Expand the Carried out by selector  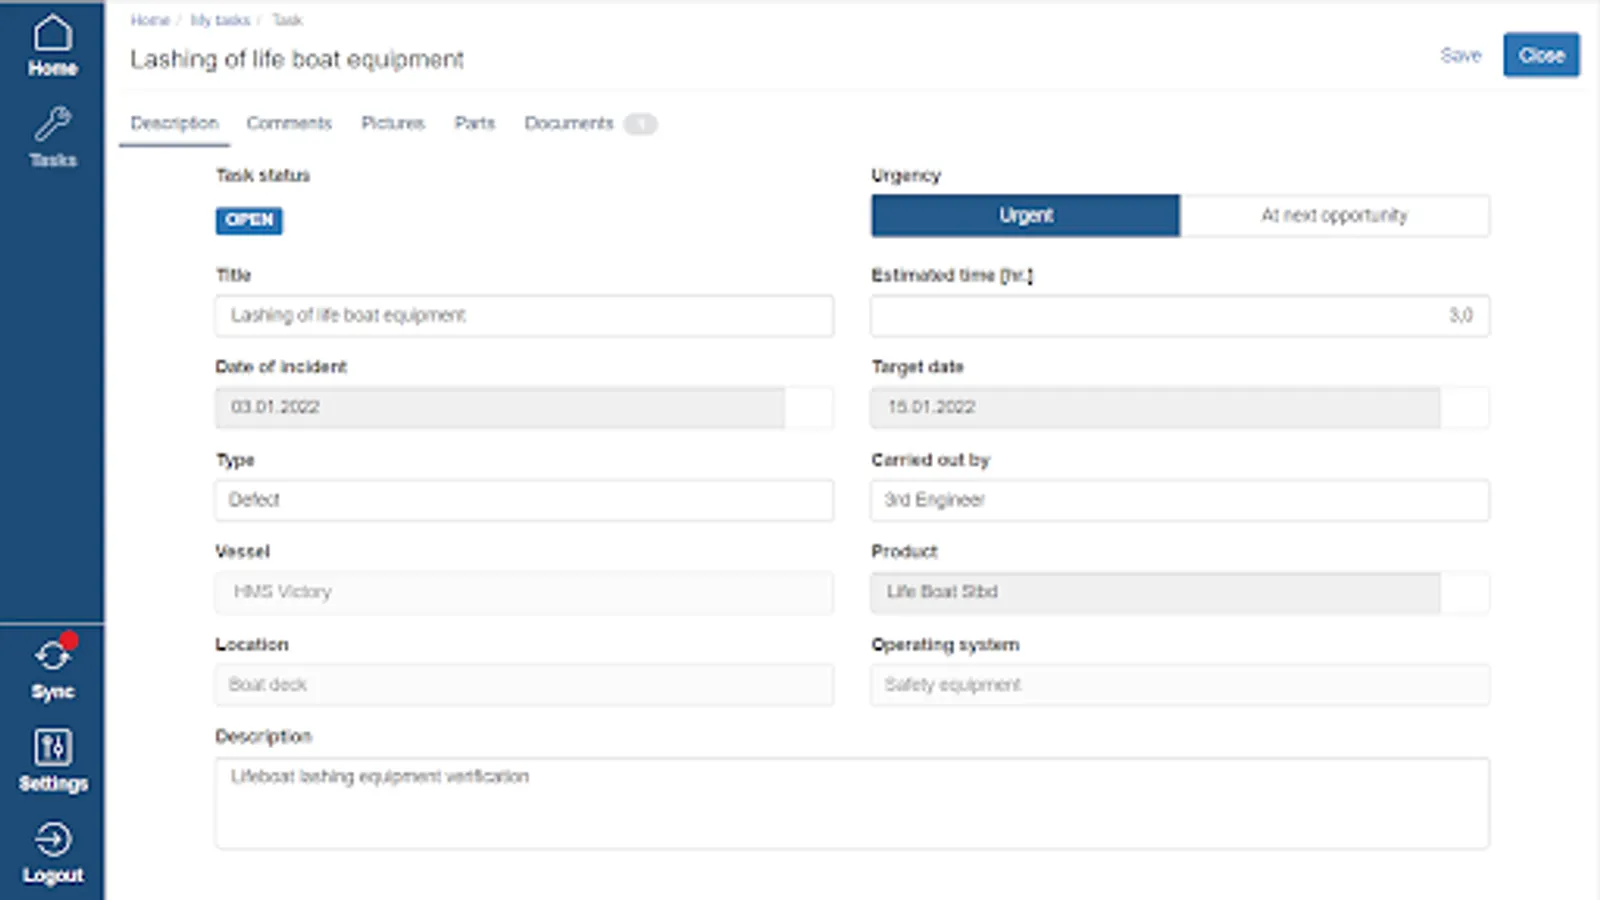pos(1180,500)
